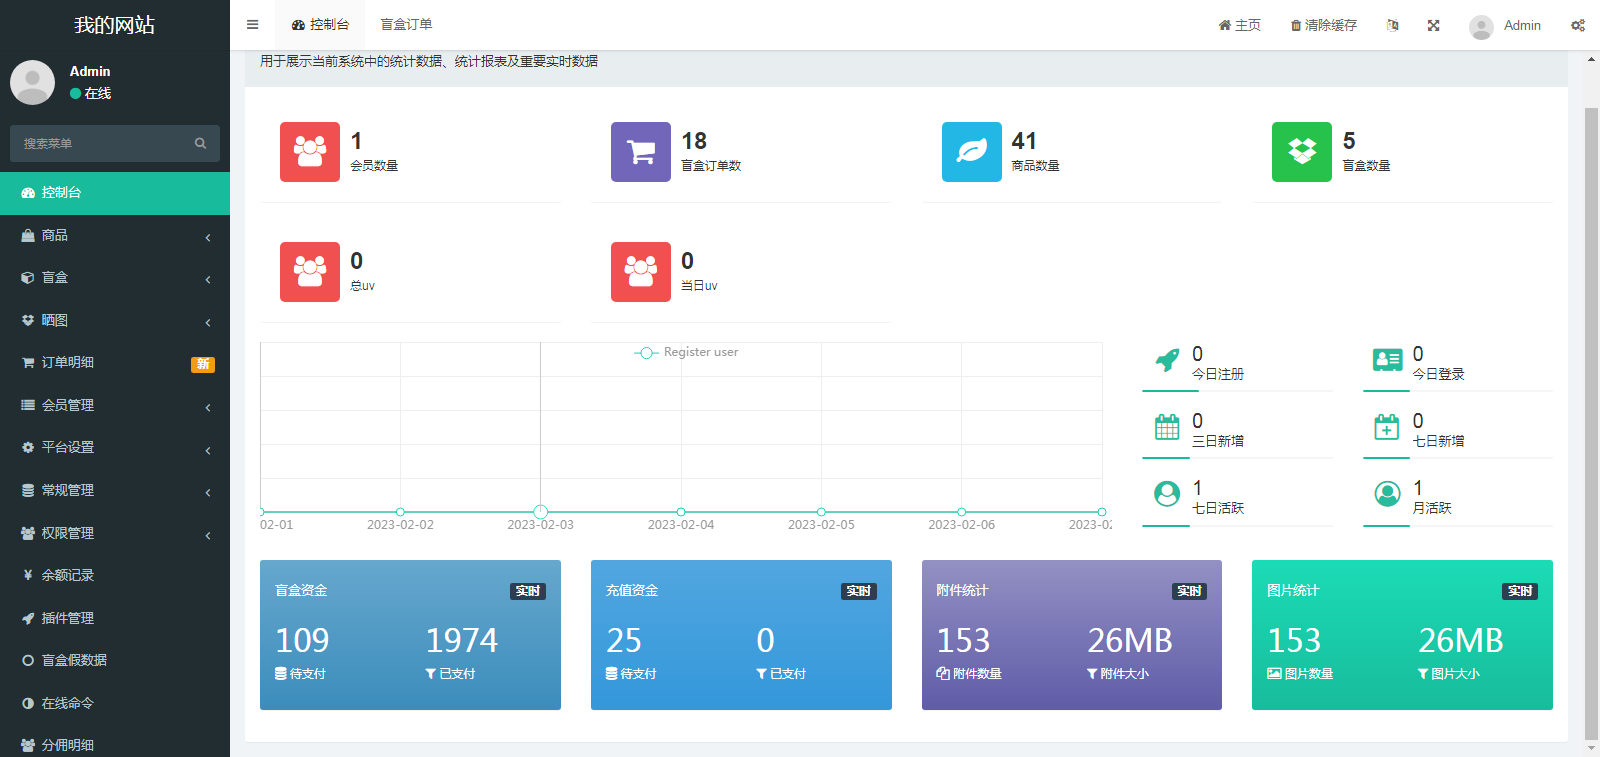The width and height of the screenshot is (1600, 757).
Task: Open the settings gears icon at top right
Action: 1577,25
